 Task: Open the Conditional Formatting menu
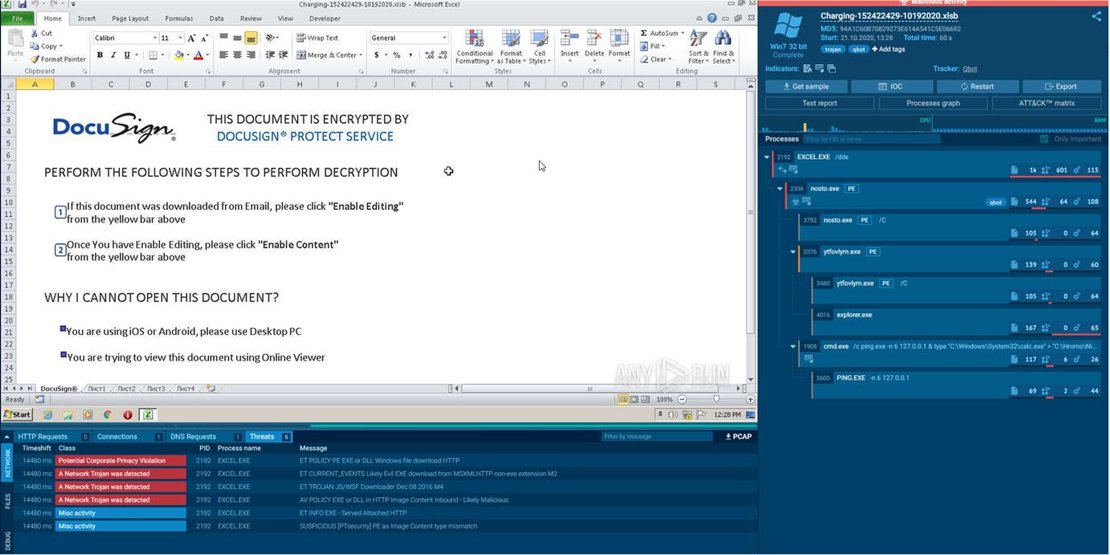tap(474, 47)
